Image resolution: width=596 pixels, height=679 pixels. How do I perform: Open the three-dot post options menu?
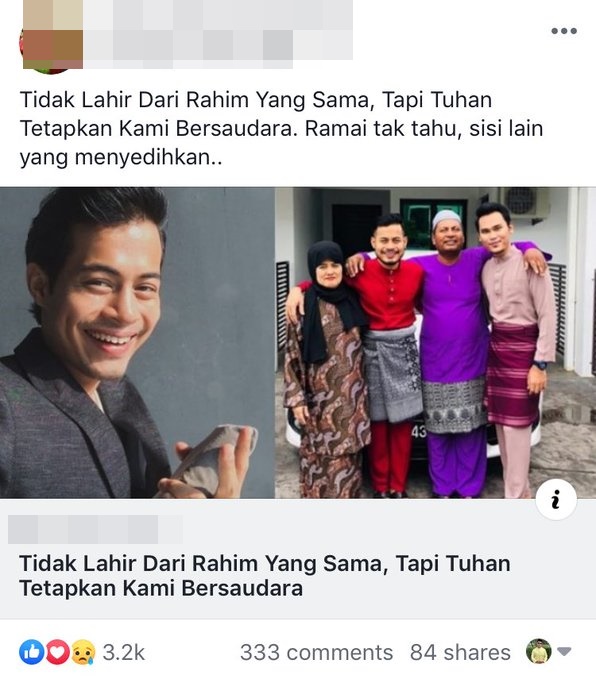564,31
